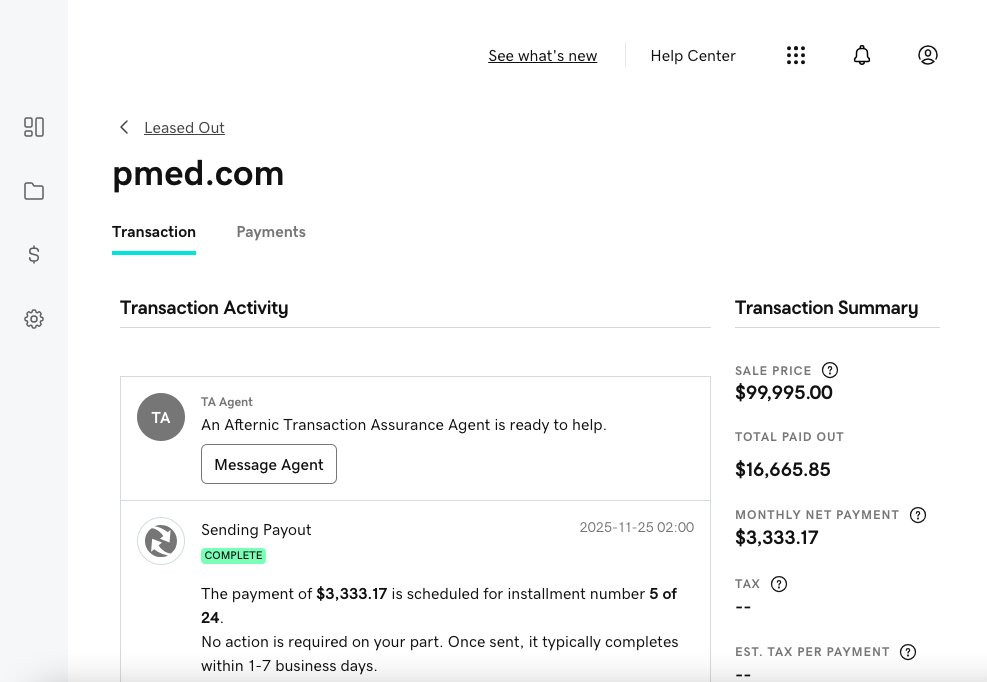Open the apps grid menu
The width and height of the screenshot is (987, 682).
pos(796,56)
